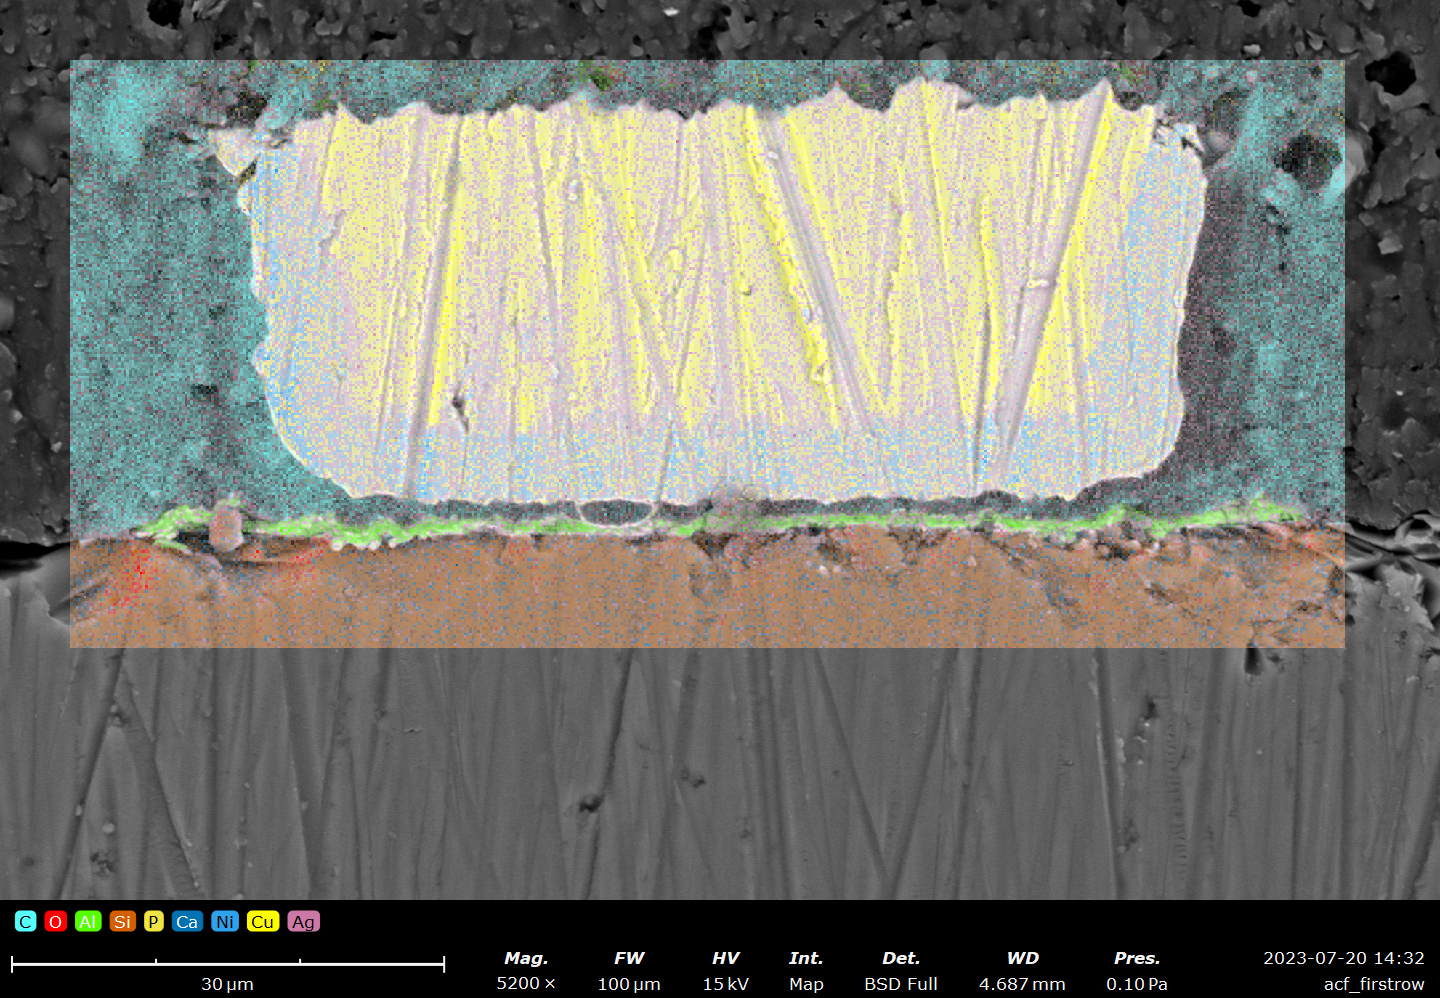Image resolution: width=1440 pixels, height=998 pixels.
Task: Click the pink Ag silver legend swatch
Action: tap(304, 921)
